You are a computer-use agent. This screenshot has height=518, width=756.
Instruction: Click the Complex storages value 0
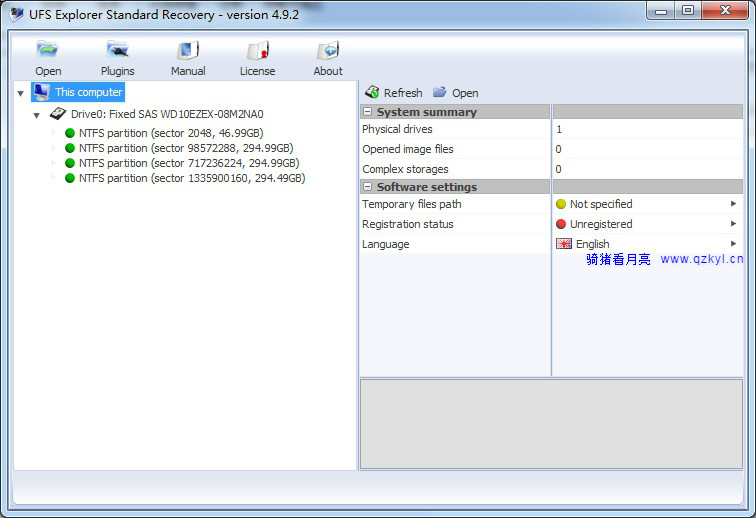pos(558,169)
